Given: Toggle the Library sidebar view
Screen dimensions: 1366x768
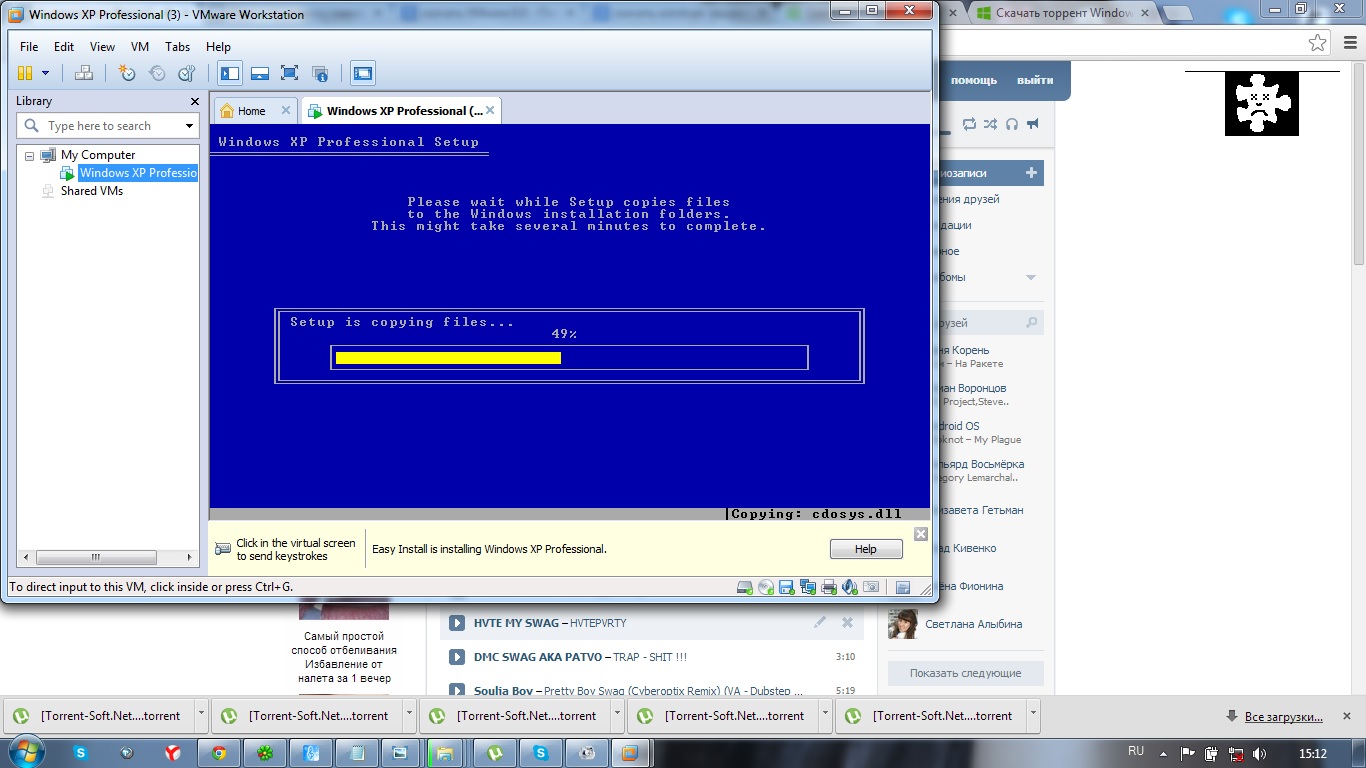Looking at the screenshot, I should 230,73.
